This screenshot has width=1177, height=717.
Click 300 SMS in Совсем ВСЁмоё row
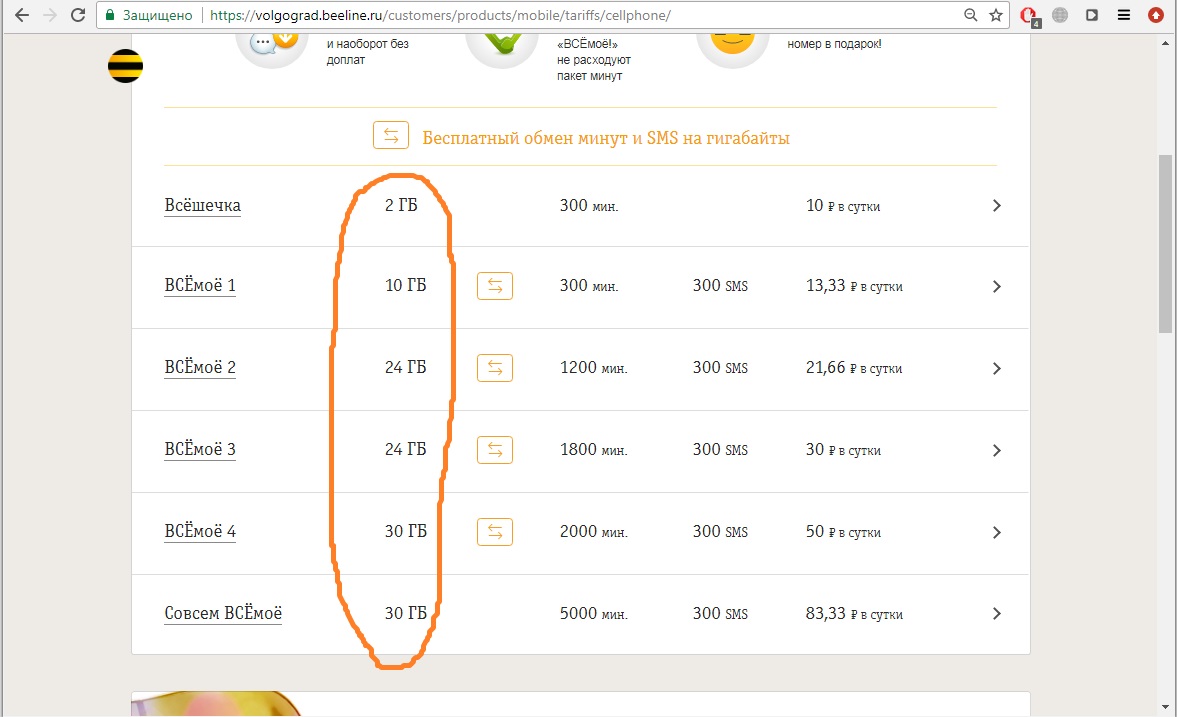point(720,613)
